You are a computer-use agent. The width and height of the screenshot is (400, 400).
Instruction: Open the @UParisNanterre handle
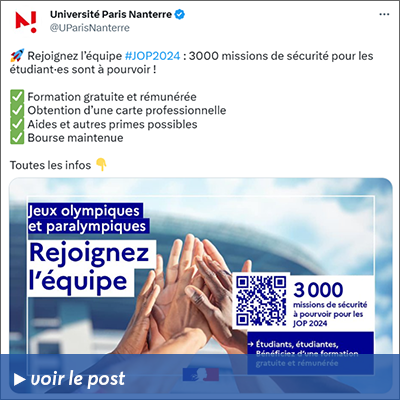89,28
